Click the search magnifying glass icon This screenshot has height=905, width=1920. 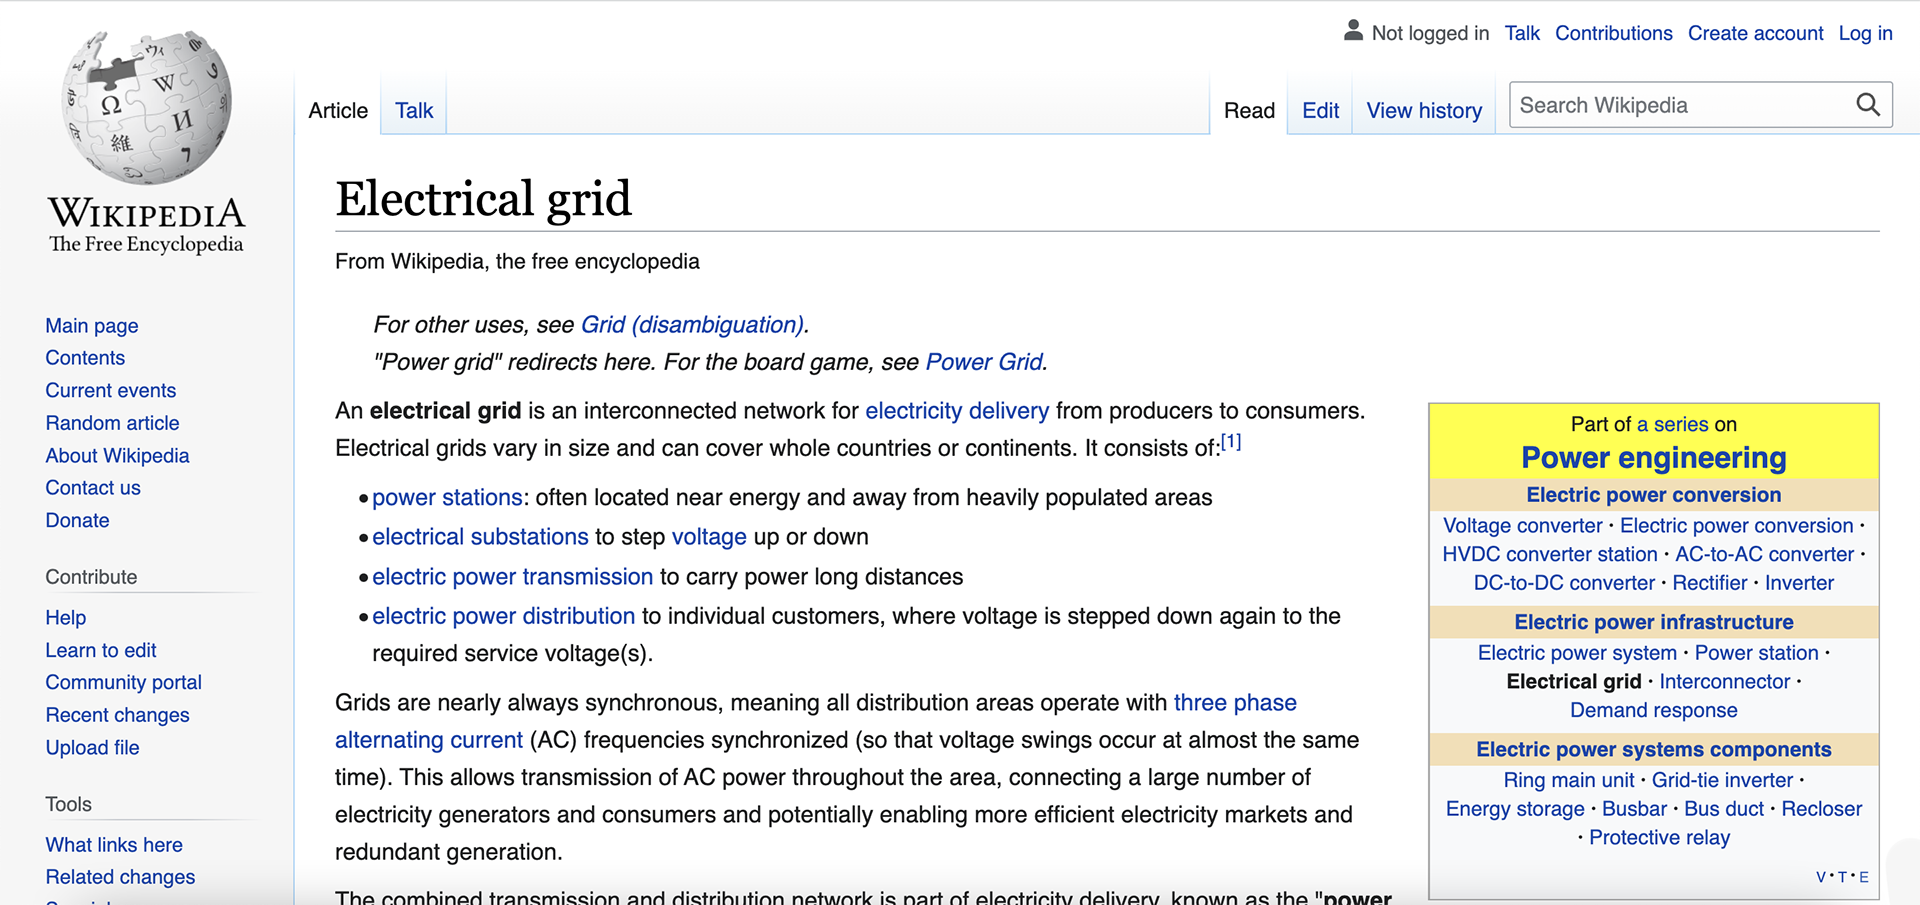[x=1867, y=105]
